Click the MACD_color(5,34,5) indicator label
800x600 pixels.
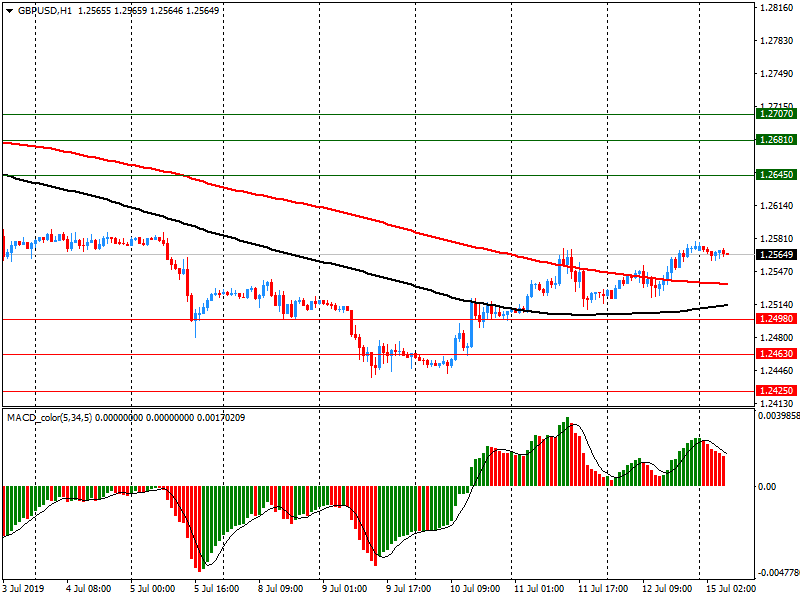tap(49, 418)
